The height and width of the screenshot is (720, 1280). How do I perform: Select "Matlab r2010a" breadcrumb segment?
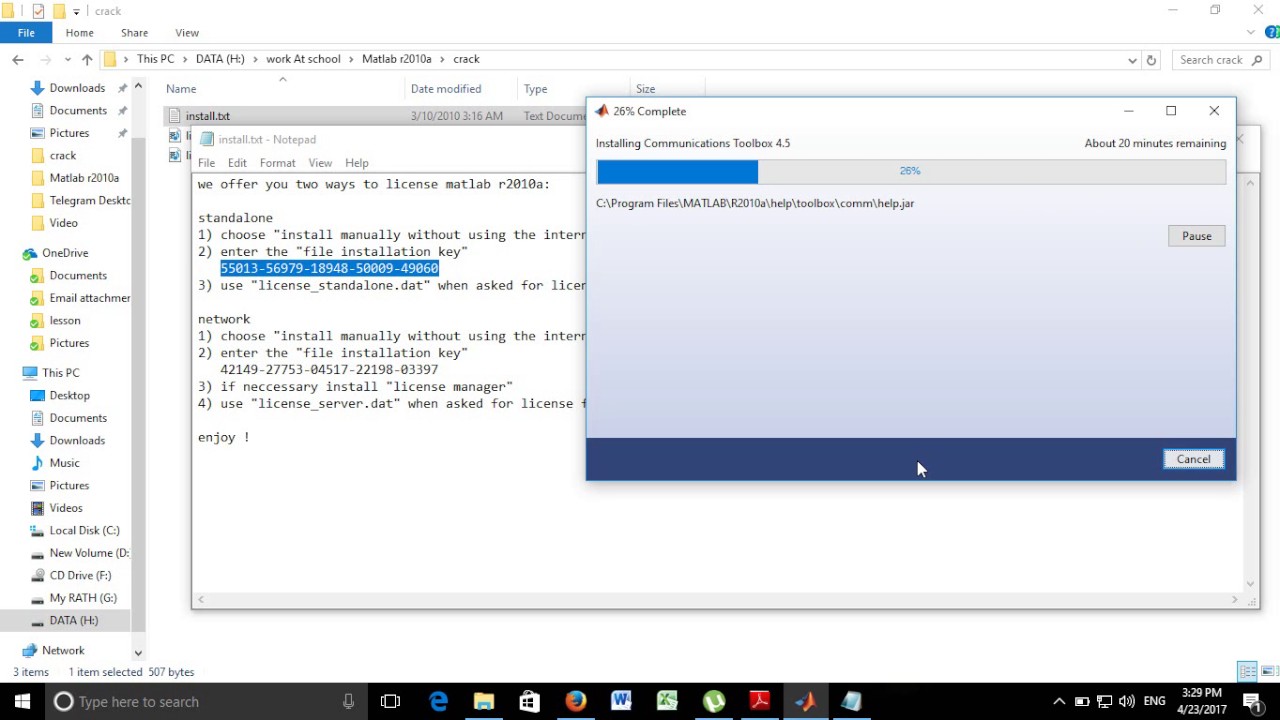click(x=396, y=59)
